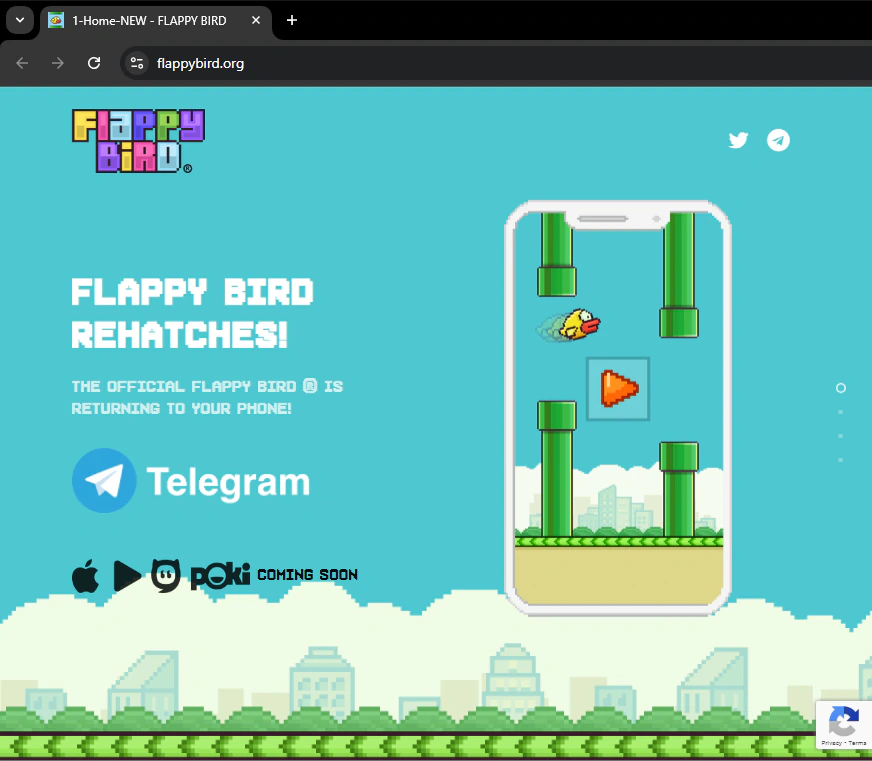The height and width of the screenshot is (761, 872).
Task: Select the 1-Home-NEW - FLAPPY BIRD tab
Action: coord(156,21)
